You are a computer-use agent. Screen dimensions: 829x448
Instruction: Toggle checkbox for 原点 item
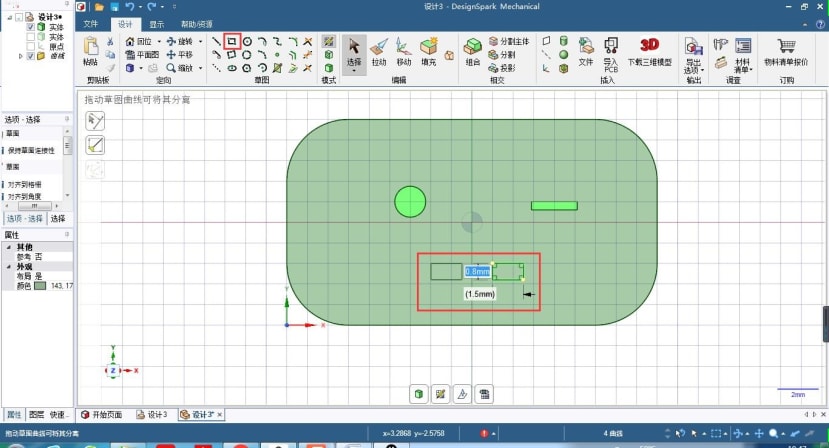click(30, 47)
